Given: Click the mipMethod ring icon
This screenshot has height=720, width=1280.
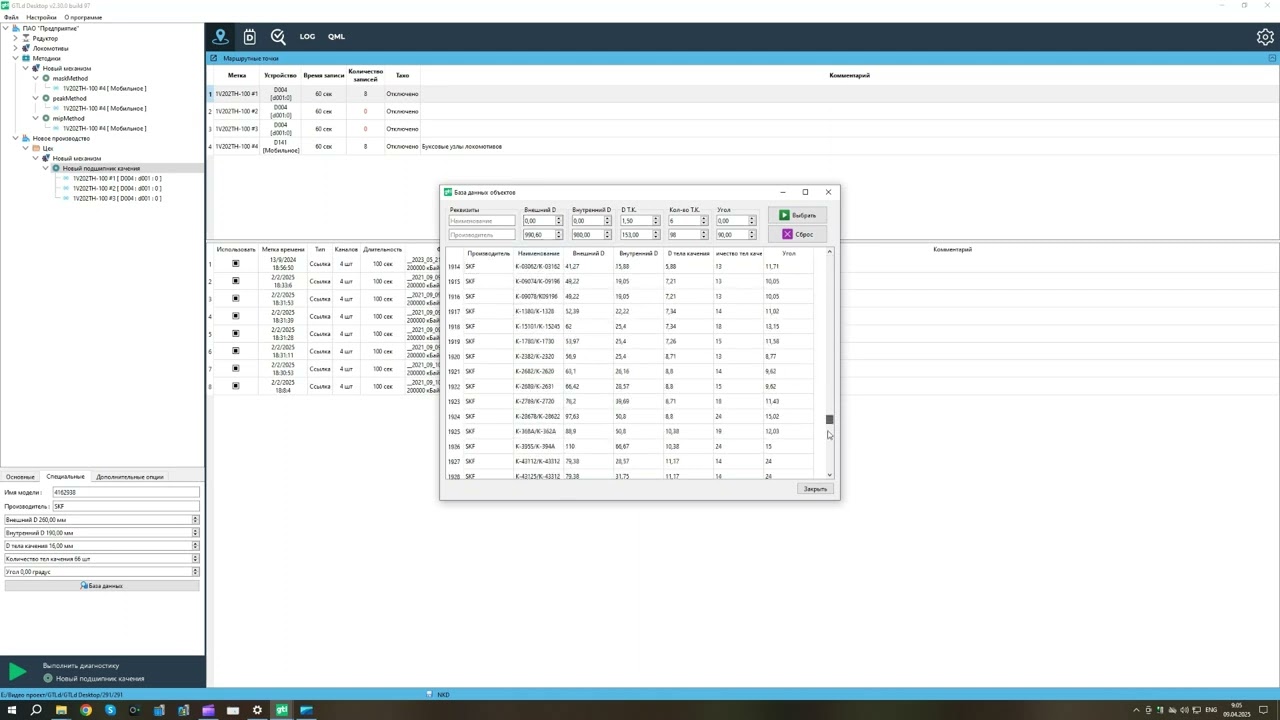Looking at the screenshot, I should tap(47, 118).
